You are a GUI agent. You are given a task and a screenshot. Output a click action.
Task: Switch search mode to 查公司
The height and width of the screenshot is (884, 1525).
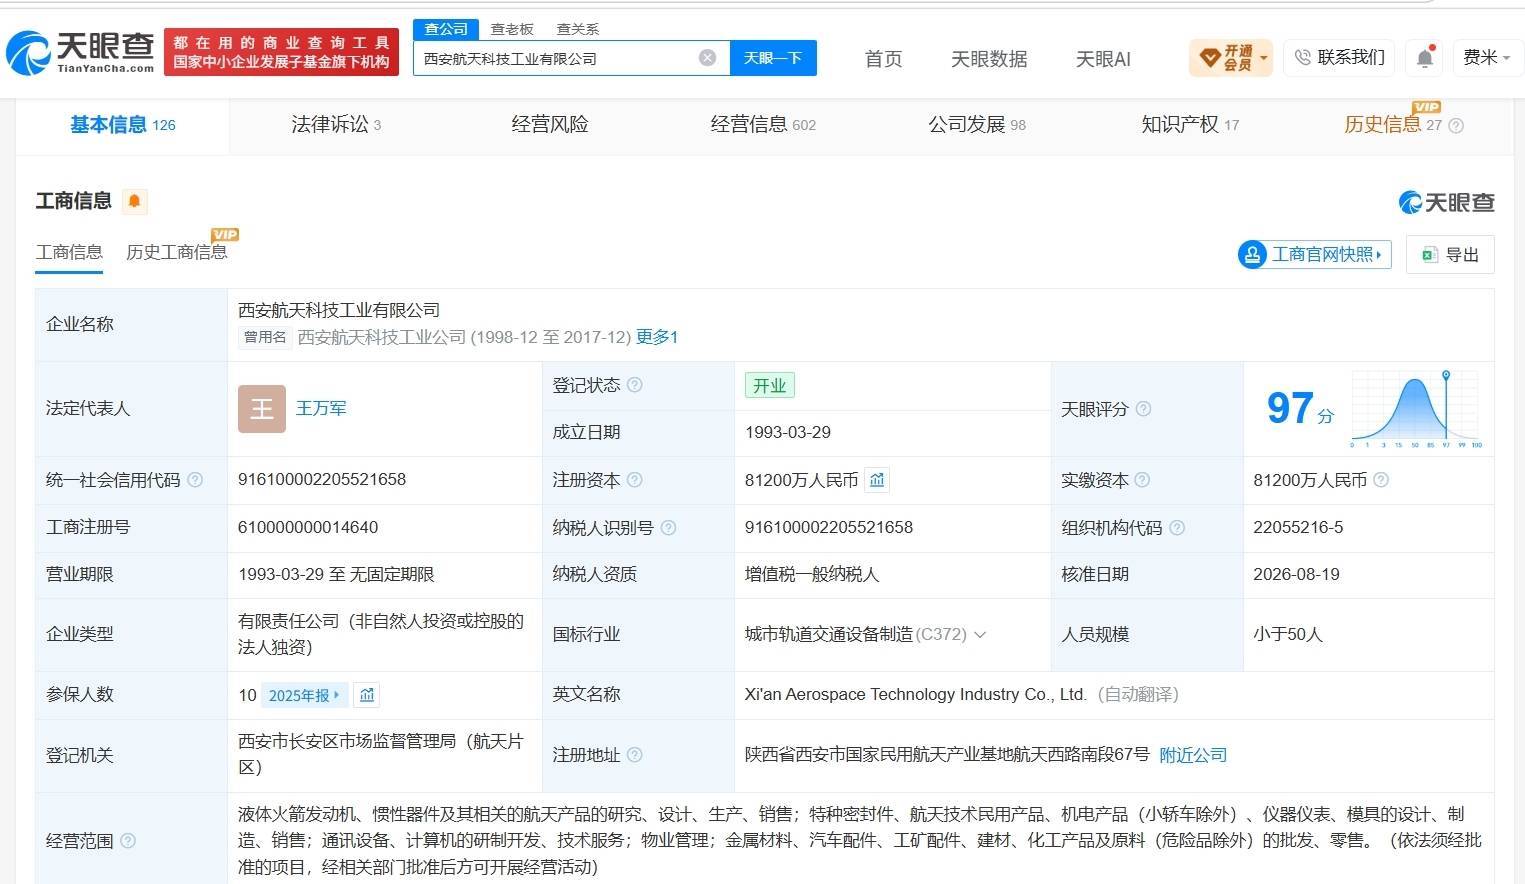tap(446, 29)
